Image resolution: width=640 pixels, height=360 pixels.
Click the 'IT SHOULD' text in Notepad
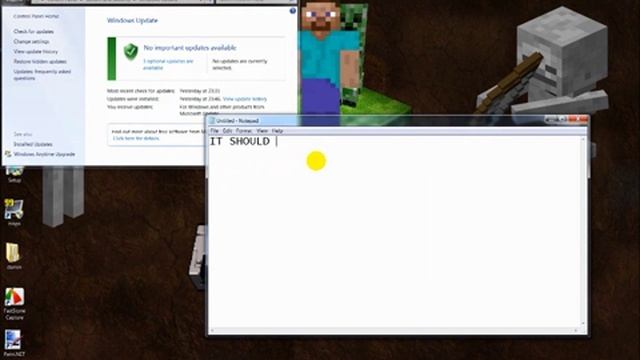pyautogui.click(x=240, y=142)
